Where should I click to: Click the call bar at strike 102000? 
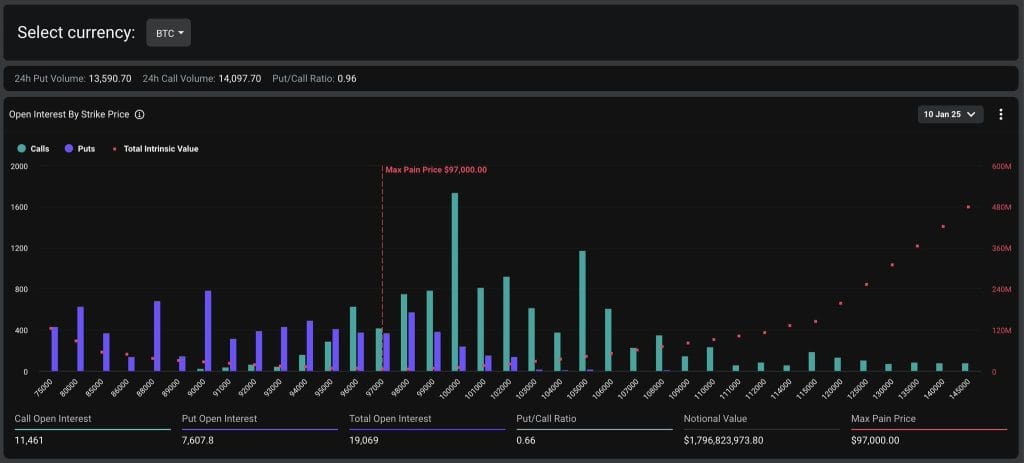point(506,324)
